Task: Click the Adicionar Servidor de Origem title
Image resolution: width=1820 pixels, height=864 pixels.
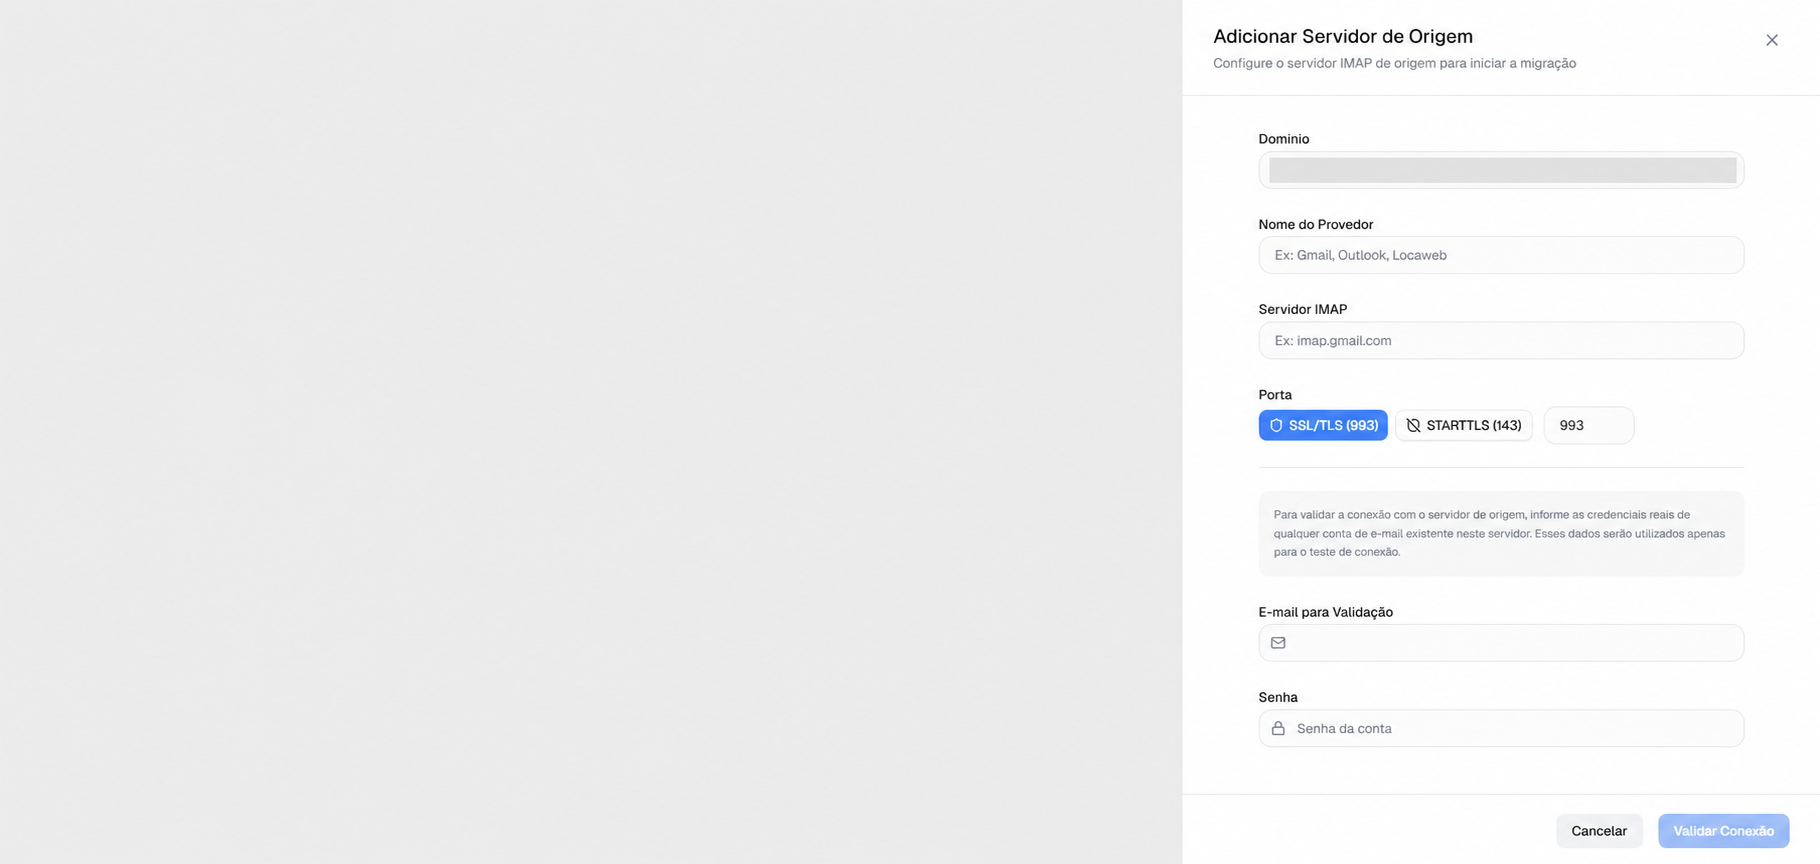Action: pos(1343,36)
